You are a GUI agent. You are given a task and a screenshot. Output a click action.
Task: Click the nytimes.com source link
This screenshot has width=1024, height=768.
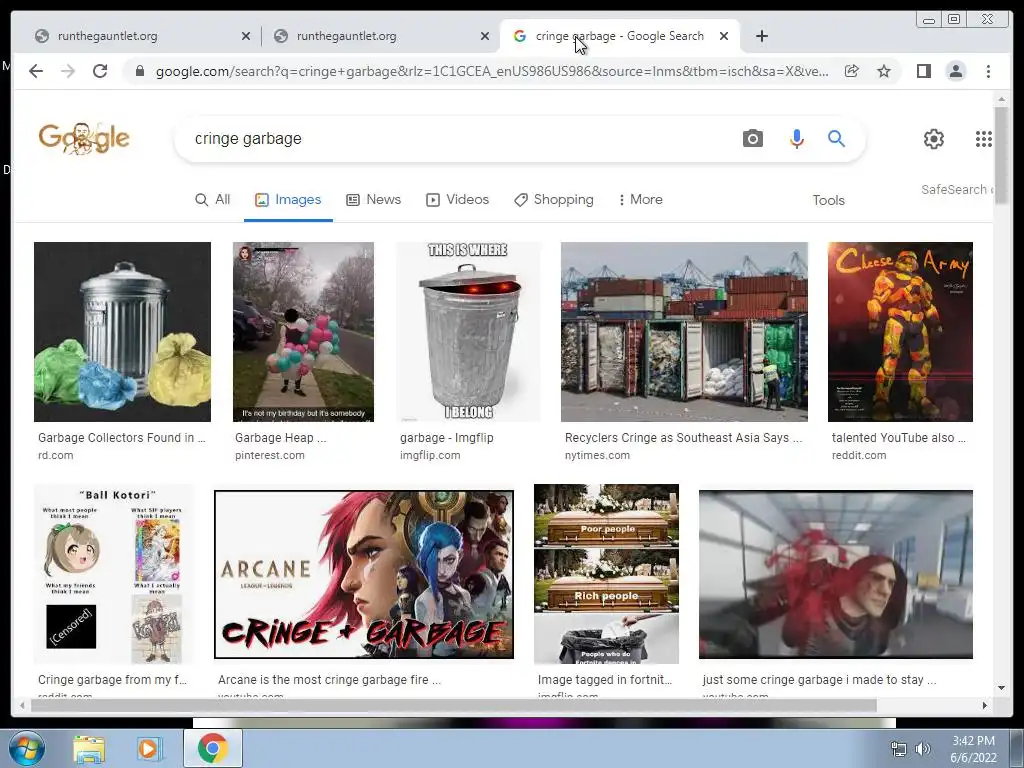pos(598,455)
